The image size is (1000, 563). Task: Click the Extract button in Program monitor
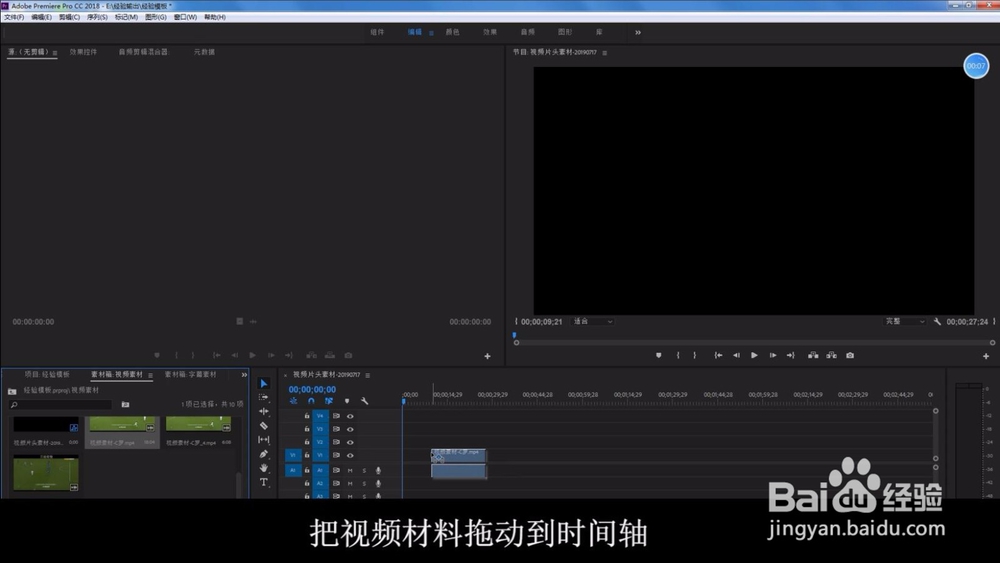click(x=832, y=355)
